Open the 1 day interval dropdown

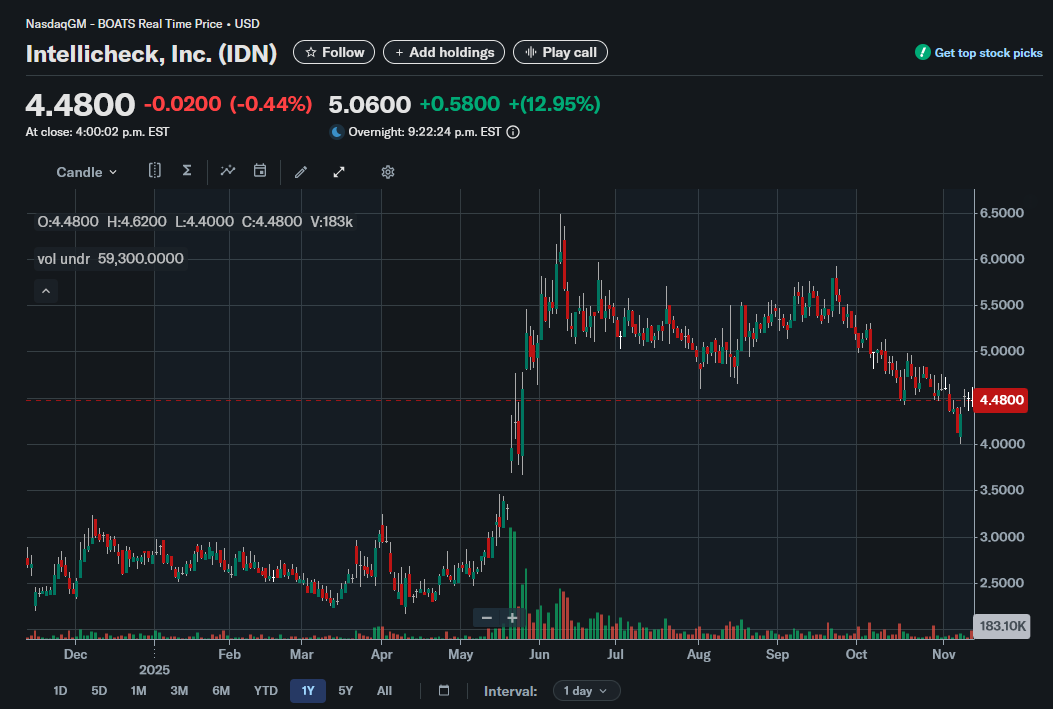586,691
